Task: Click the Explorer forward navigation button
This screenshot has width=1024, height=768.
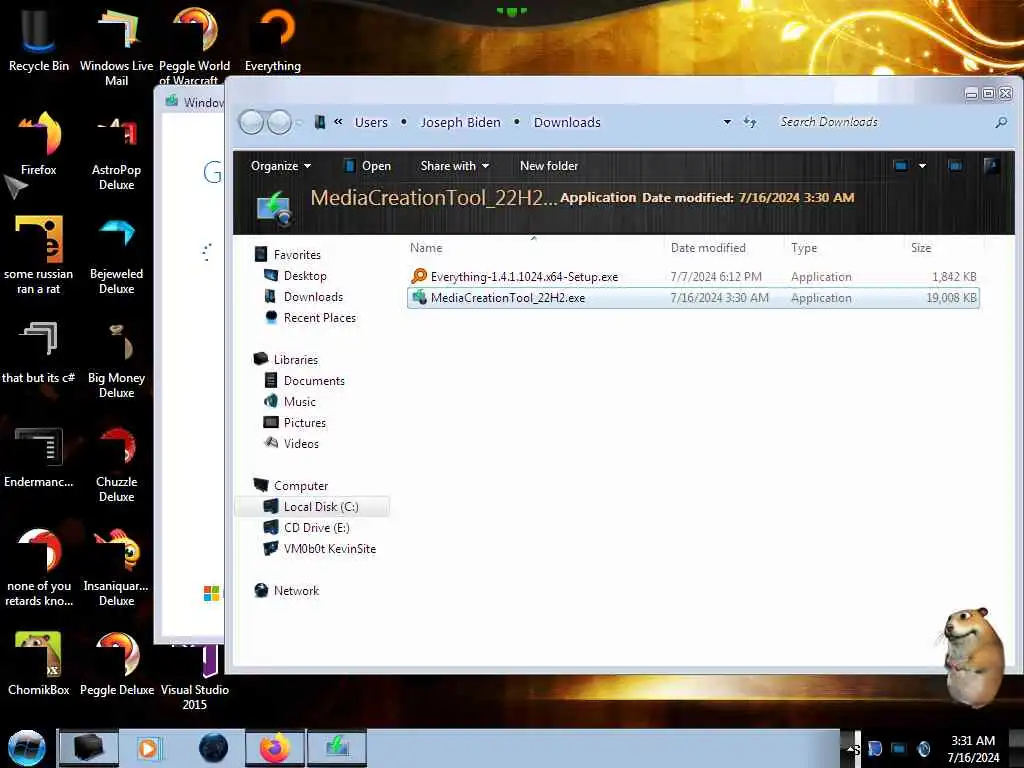Action: 280,122
